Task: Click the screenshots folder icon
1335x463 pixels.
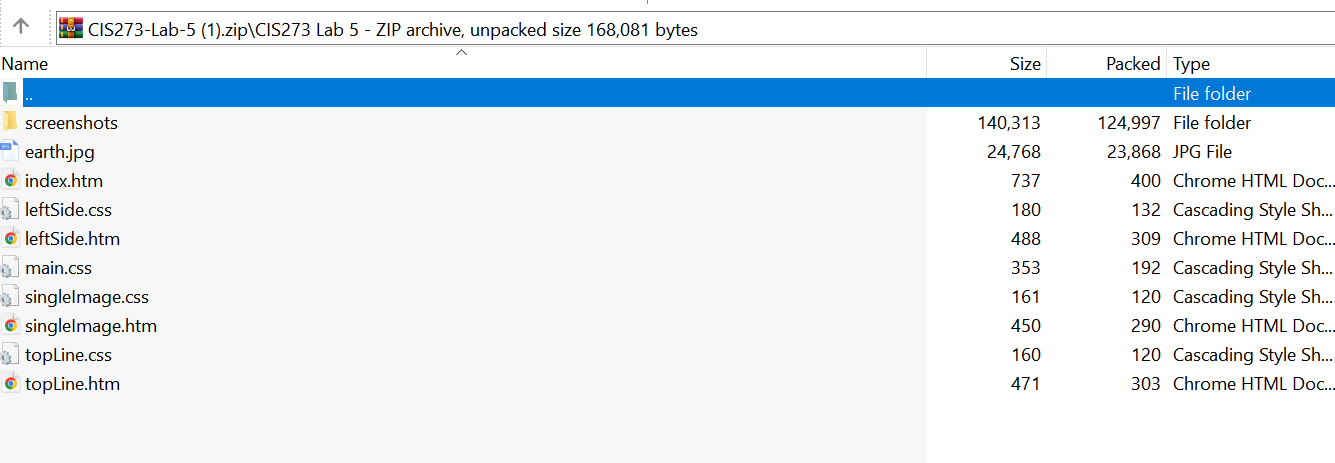Action: tap(10, 123)
